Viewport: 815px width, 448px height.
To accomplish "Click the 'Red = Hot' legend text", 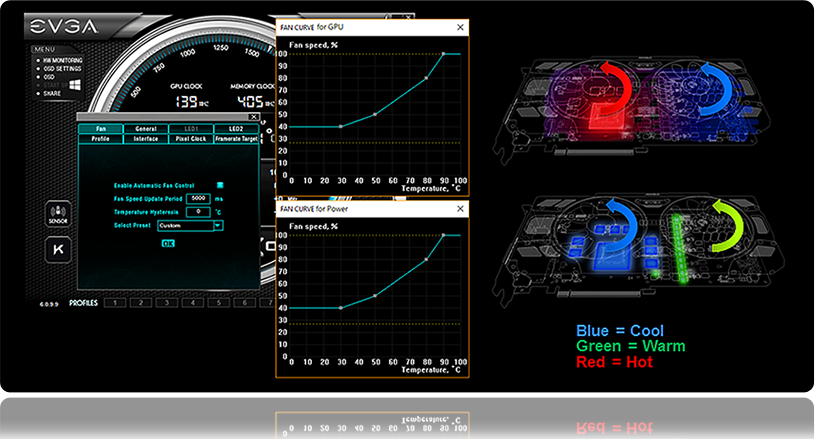I will coord(614,362).
